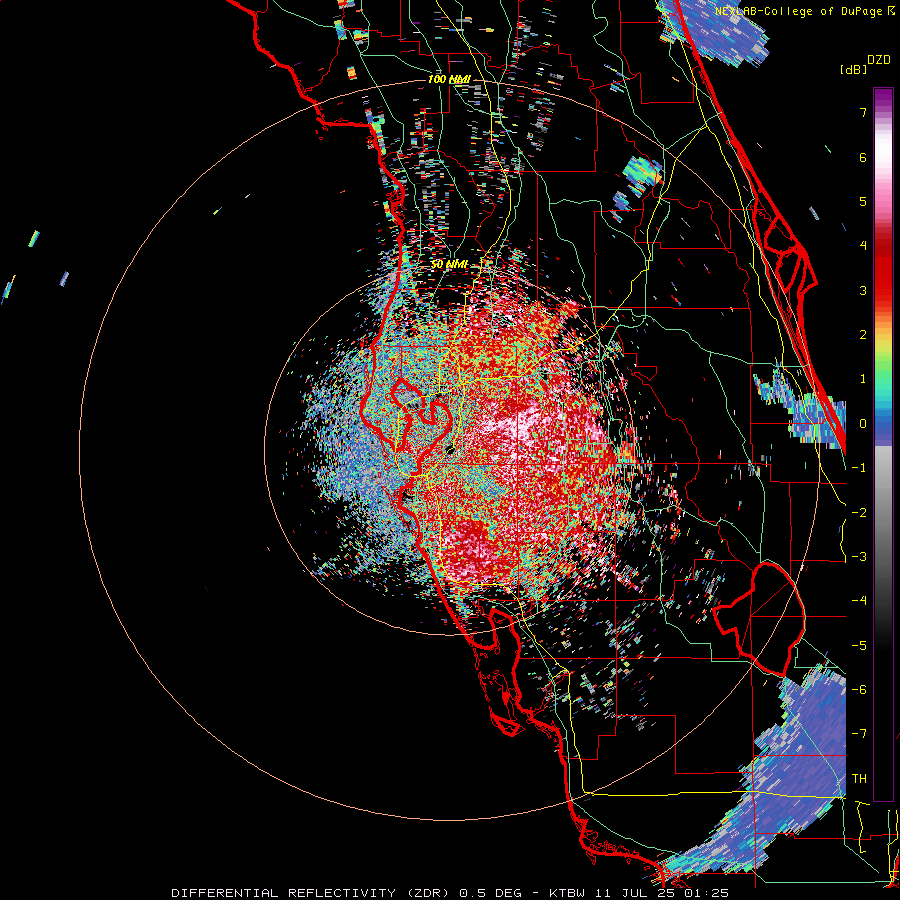900x900 pixels.
Task: Click the '5' value on color scale
Action: [x=863, y=201]
